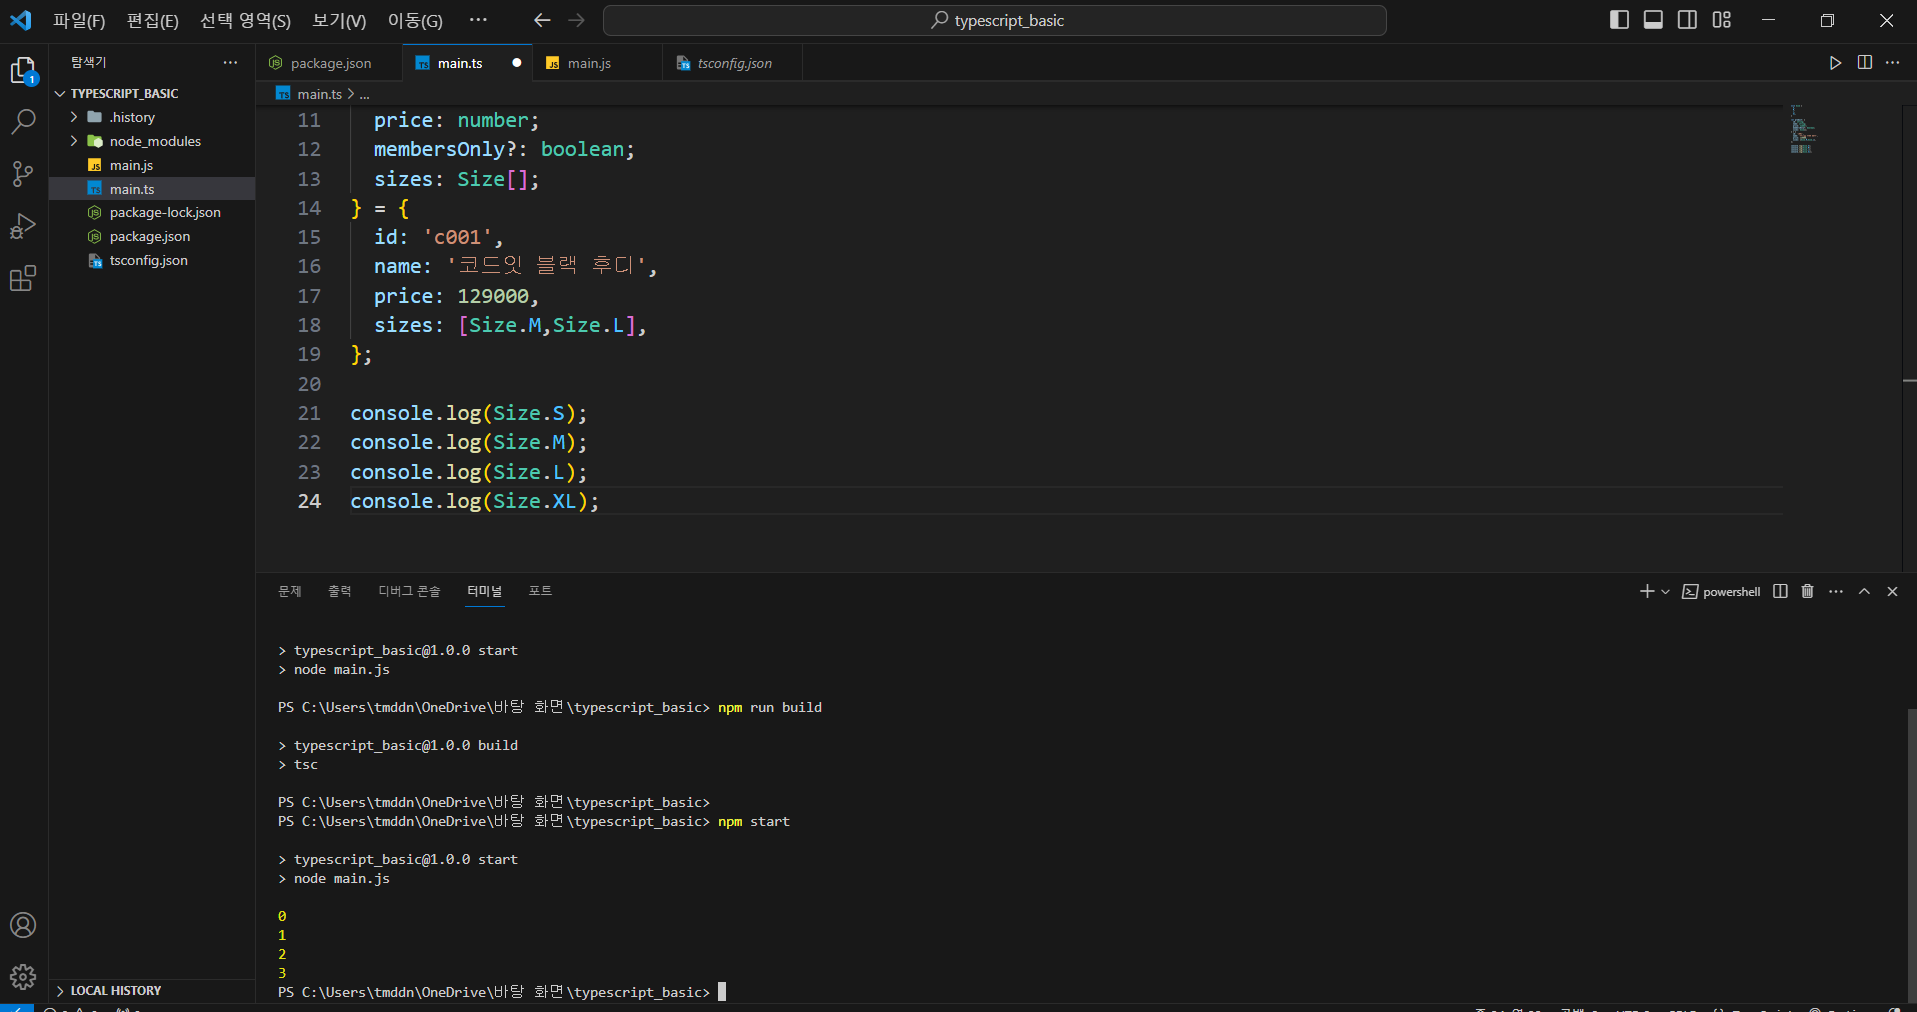Run the code with the play icon
The width and height of the screenshot is (1917, 1012).
(x=1835, y=63)
